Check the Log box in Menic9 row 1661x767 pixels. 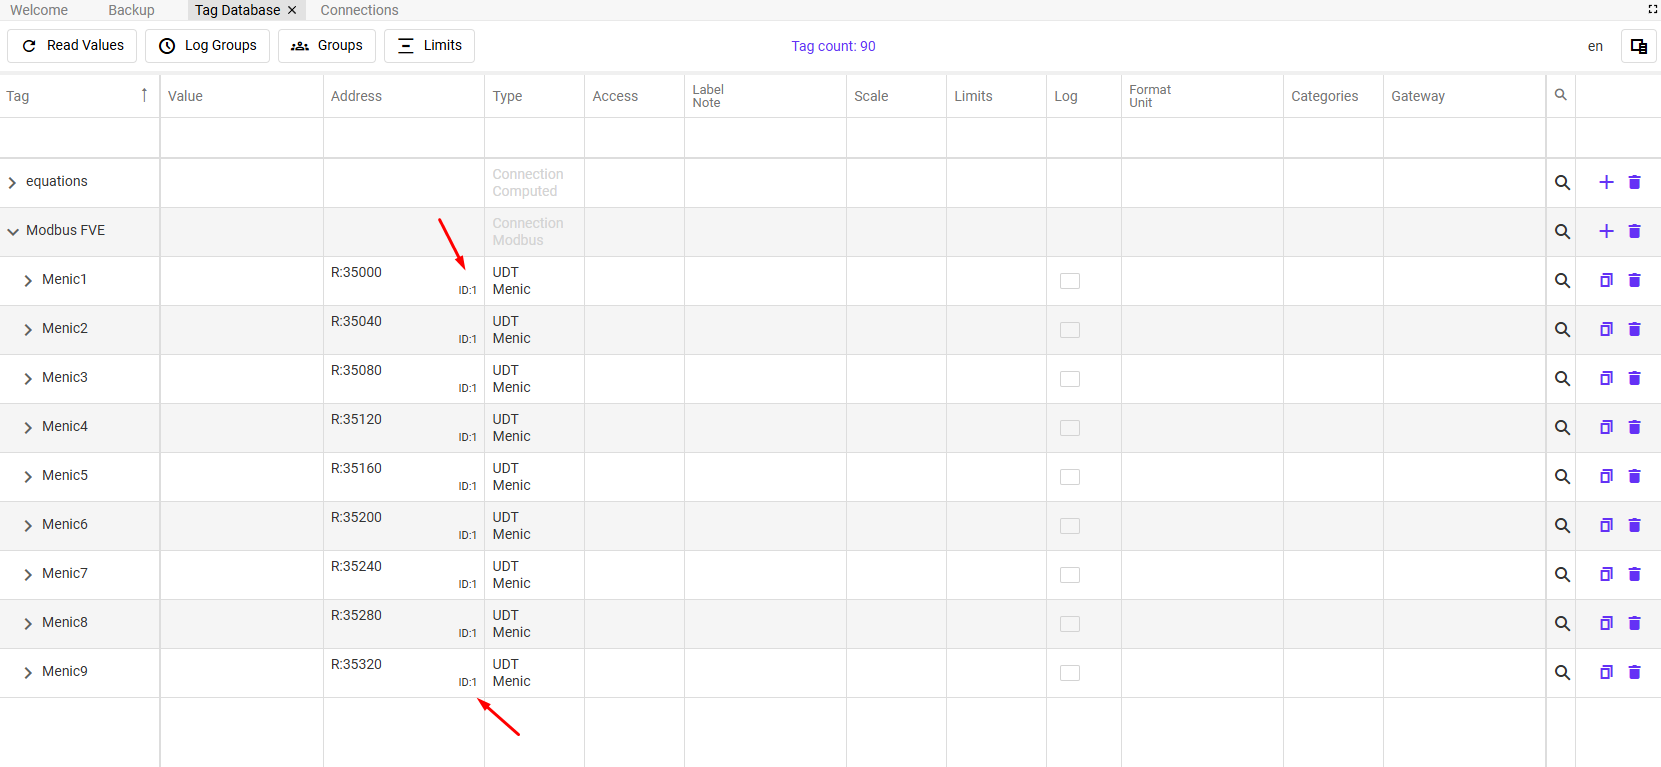point(1070,673)
